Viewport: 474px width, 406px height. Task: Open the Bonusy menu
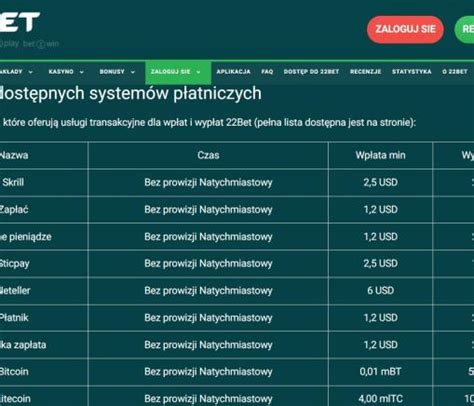(x=112, y=72)
